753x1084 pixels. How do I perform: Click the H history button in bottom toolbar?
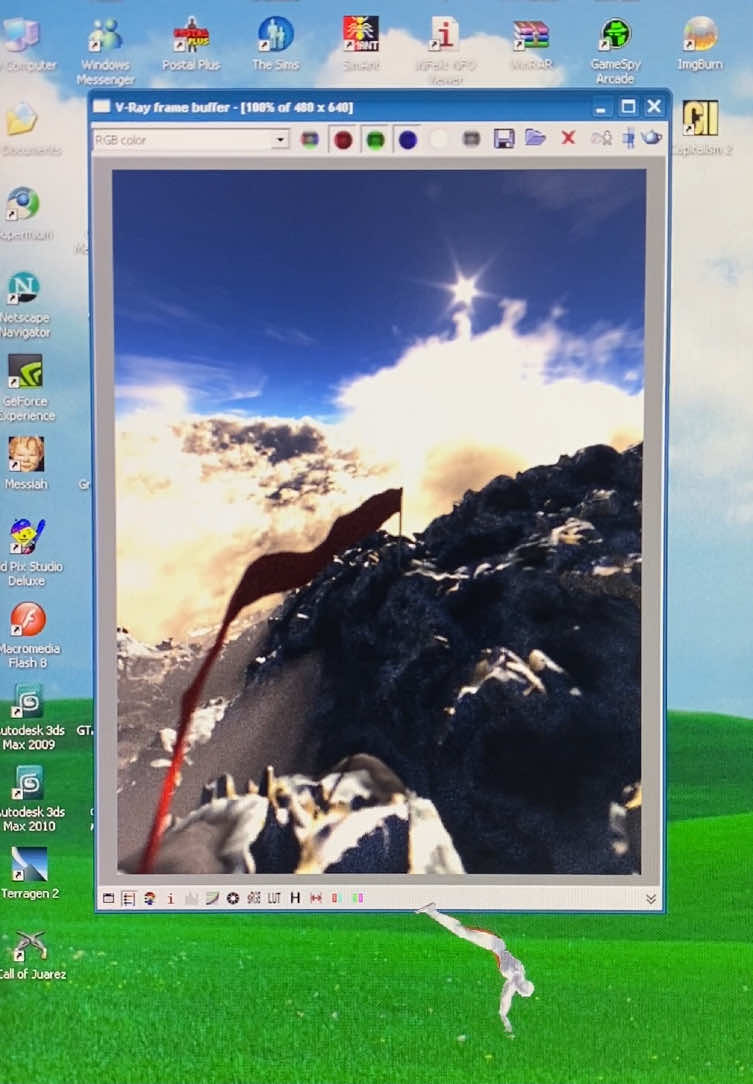tap(295, 898)
